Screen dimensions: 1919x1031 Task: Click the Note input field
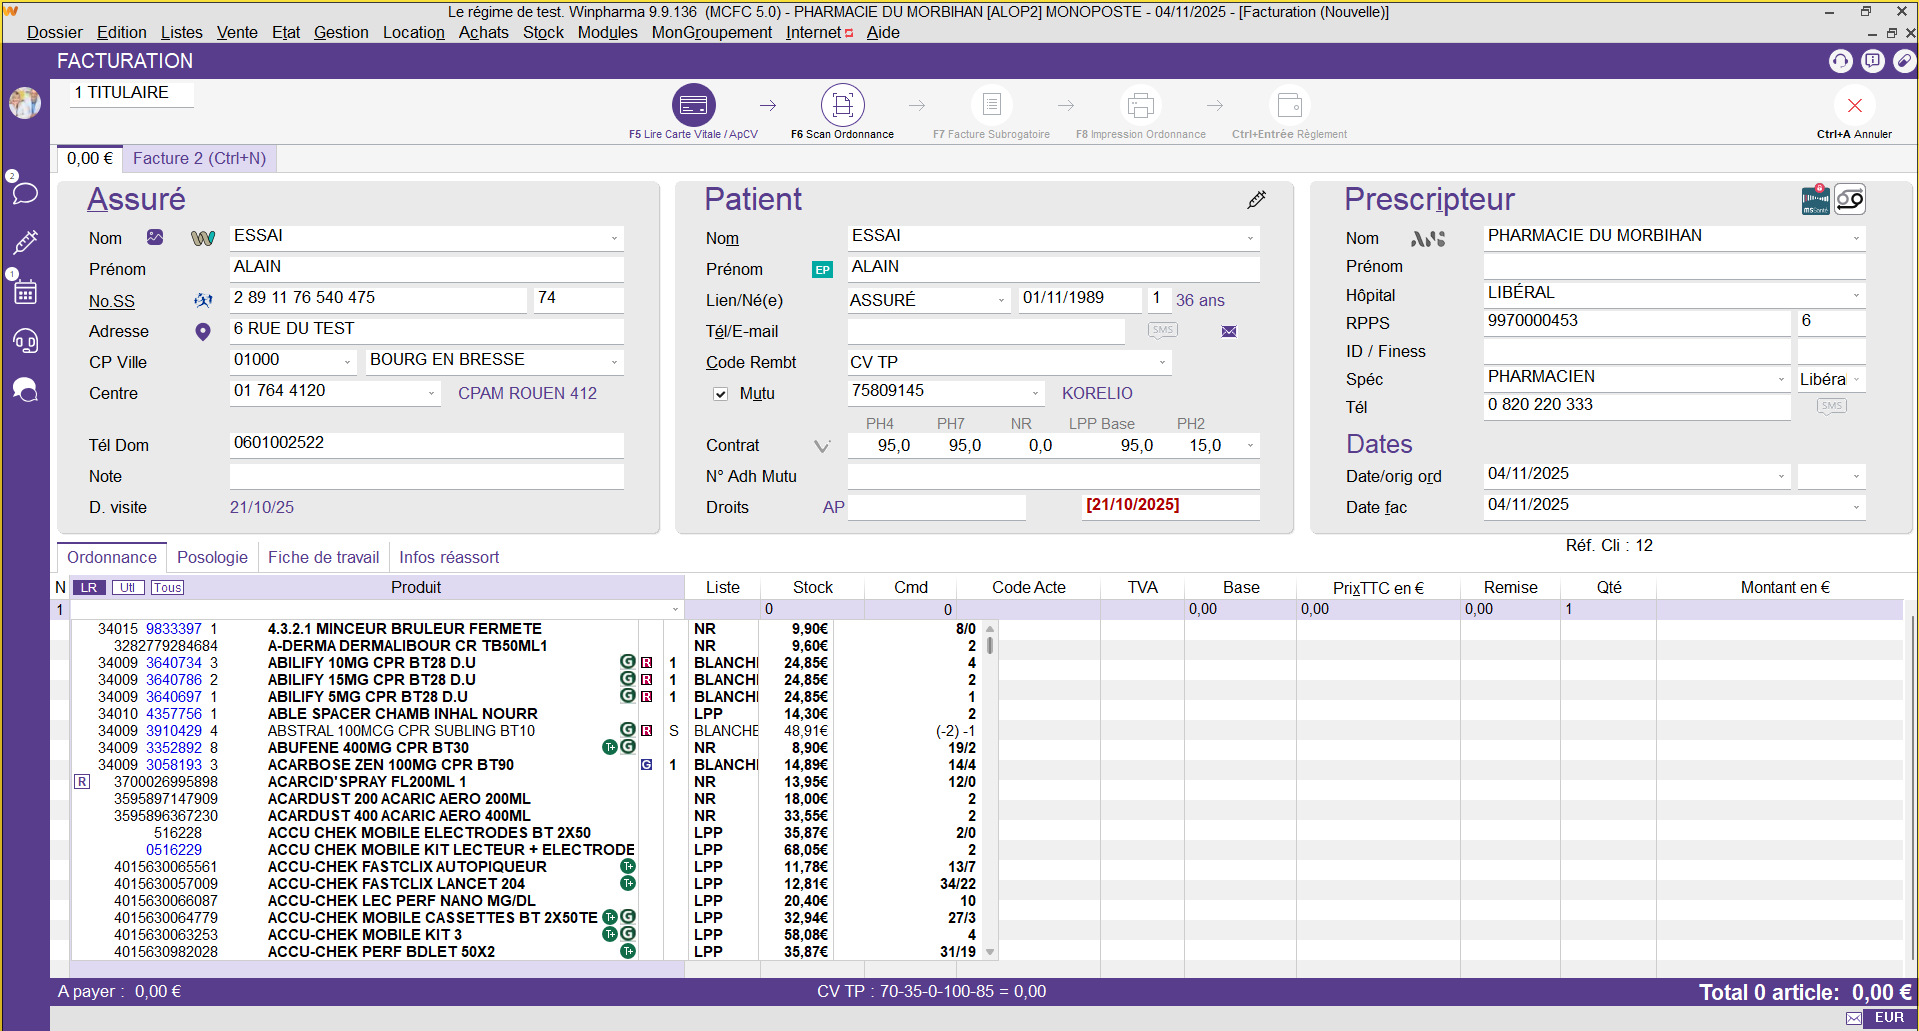[x=427, y=476]
